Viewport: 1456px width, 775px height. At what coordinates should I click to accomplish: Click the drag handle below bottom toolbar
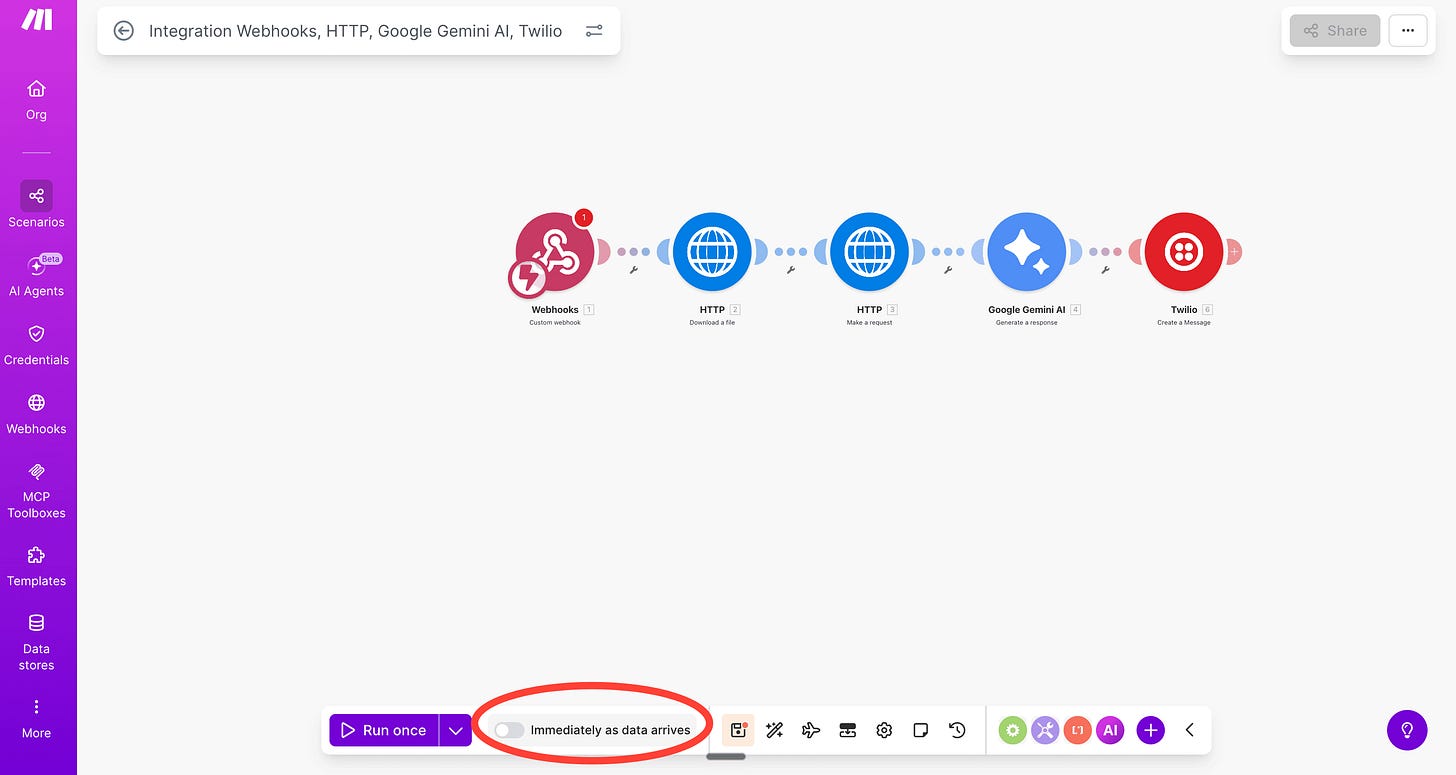(x=726, y=756)
